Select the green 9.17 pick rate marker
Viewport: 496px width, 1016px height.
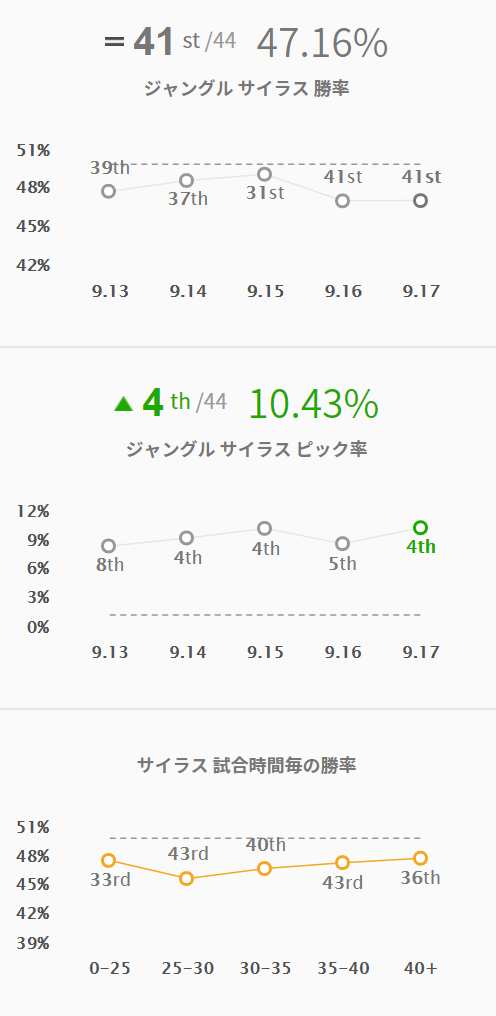point(420,527)
